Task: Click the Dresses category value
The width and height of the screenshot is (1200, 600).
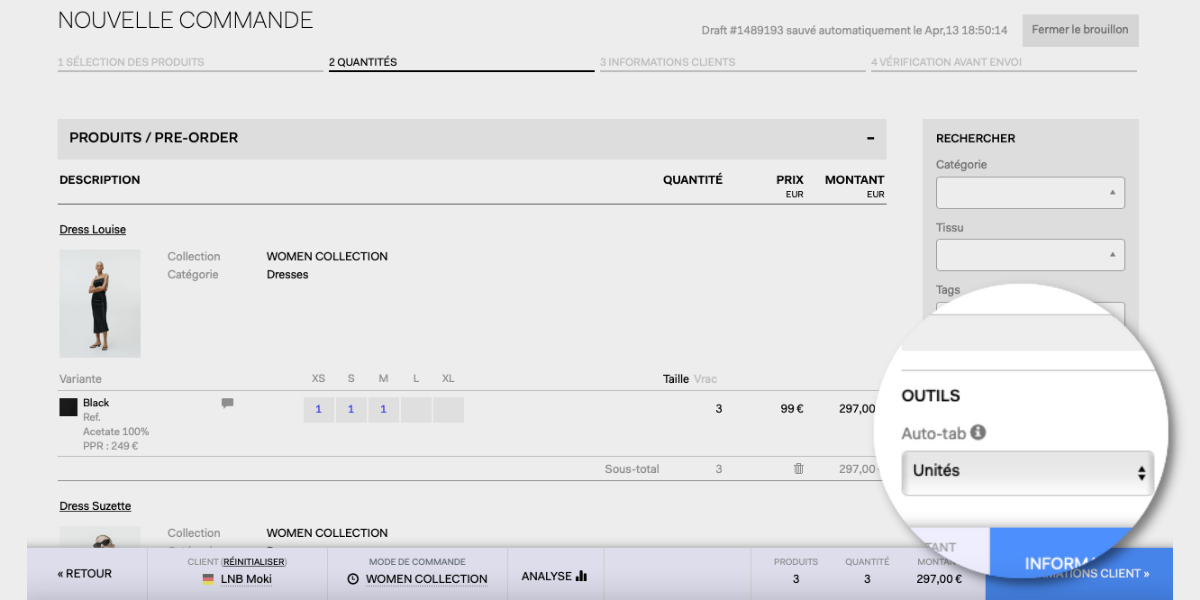Action: pos(288,275)
